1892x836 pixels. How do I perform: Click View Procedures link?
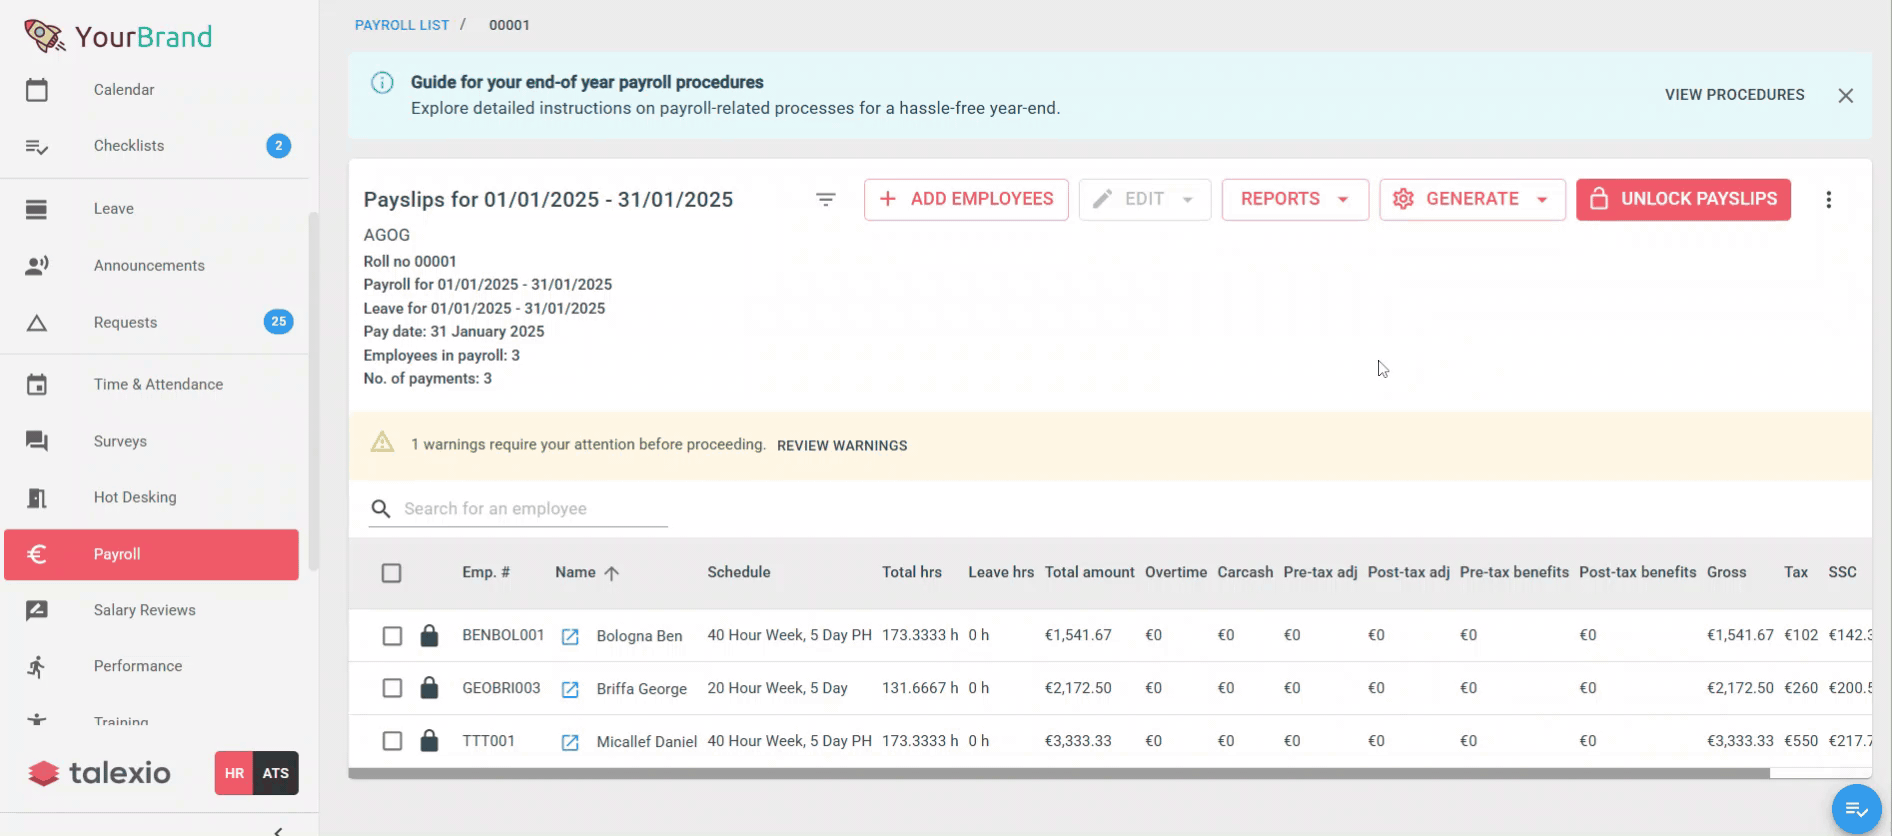pyautogui.click(x=1735, y=95)
